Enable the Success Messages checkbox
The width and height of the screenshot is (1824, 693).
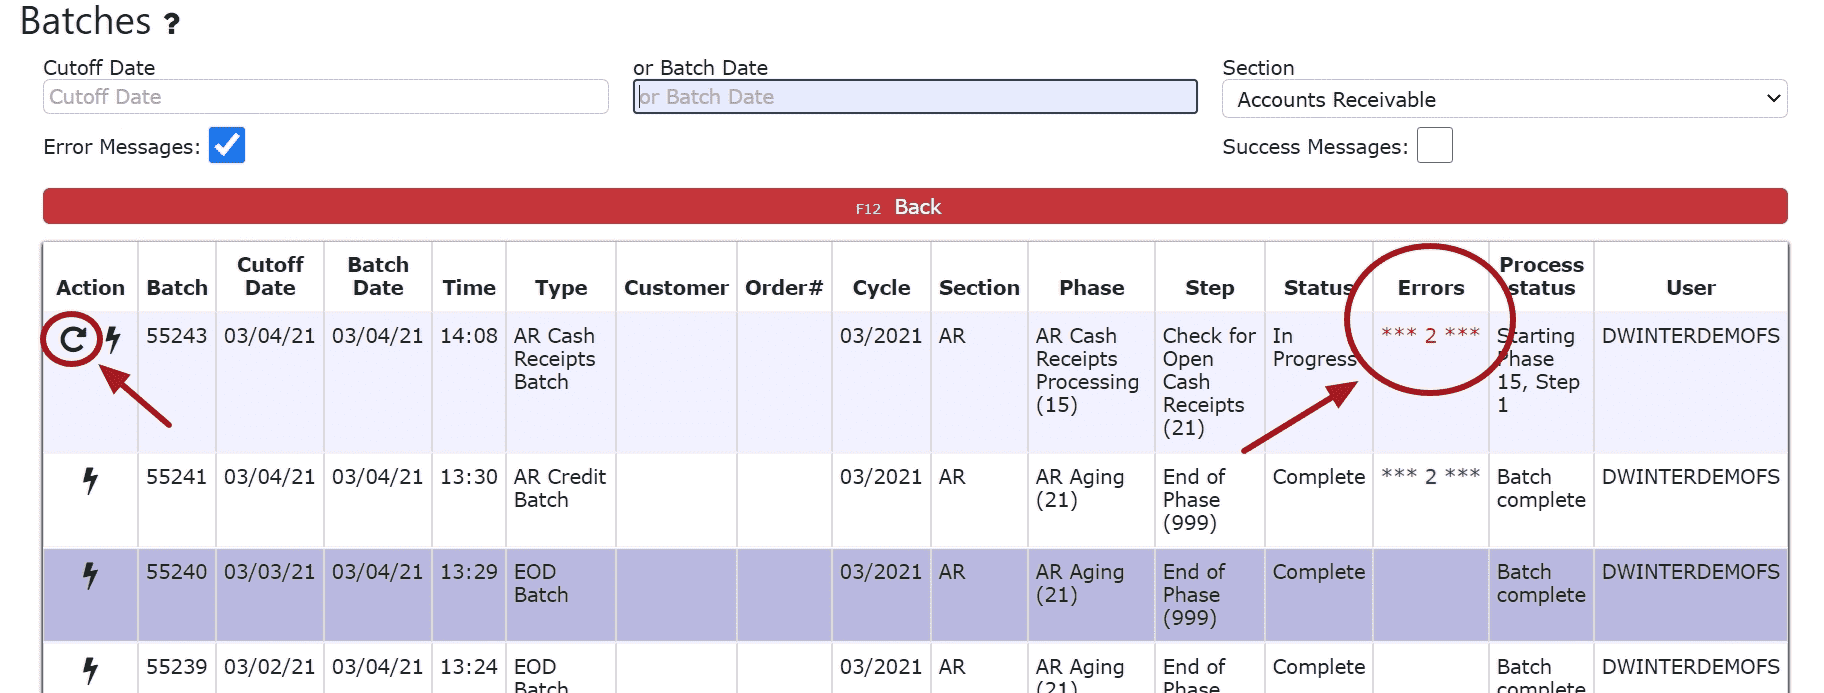click(1435, 145)
